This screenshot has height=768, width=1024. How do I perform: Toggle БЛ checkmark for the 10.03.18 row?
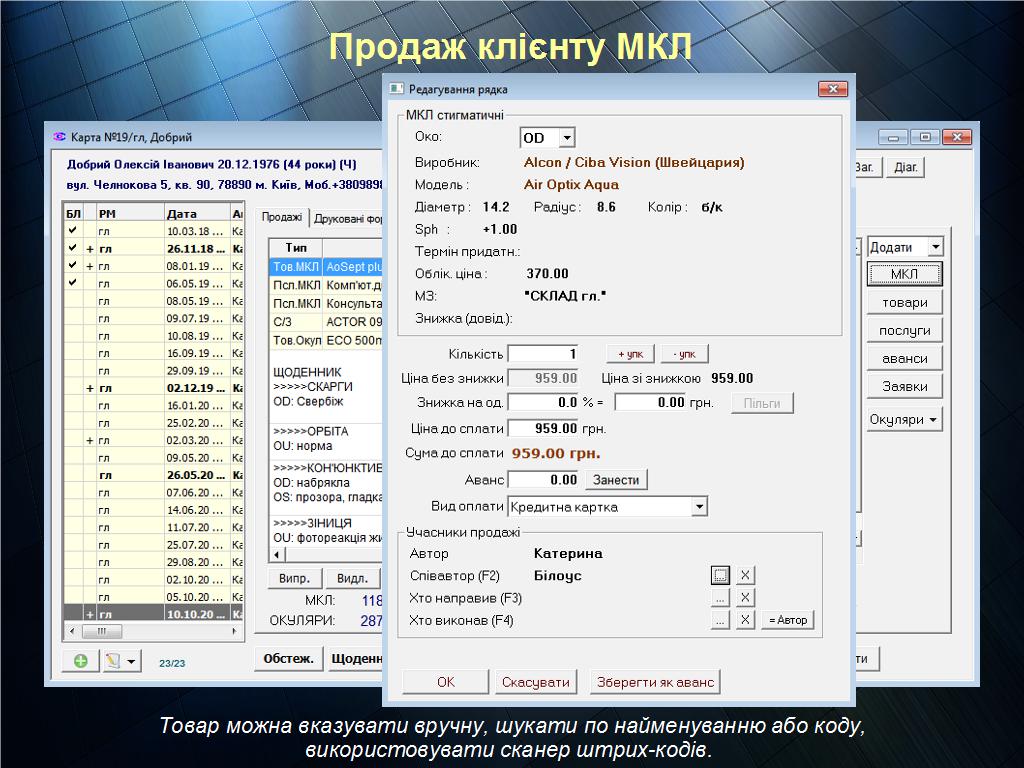(x=72, y=230)
